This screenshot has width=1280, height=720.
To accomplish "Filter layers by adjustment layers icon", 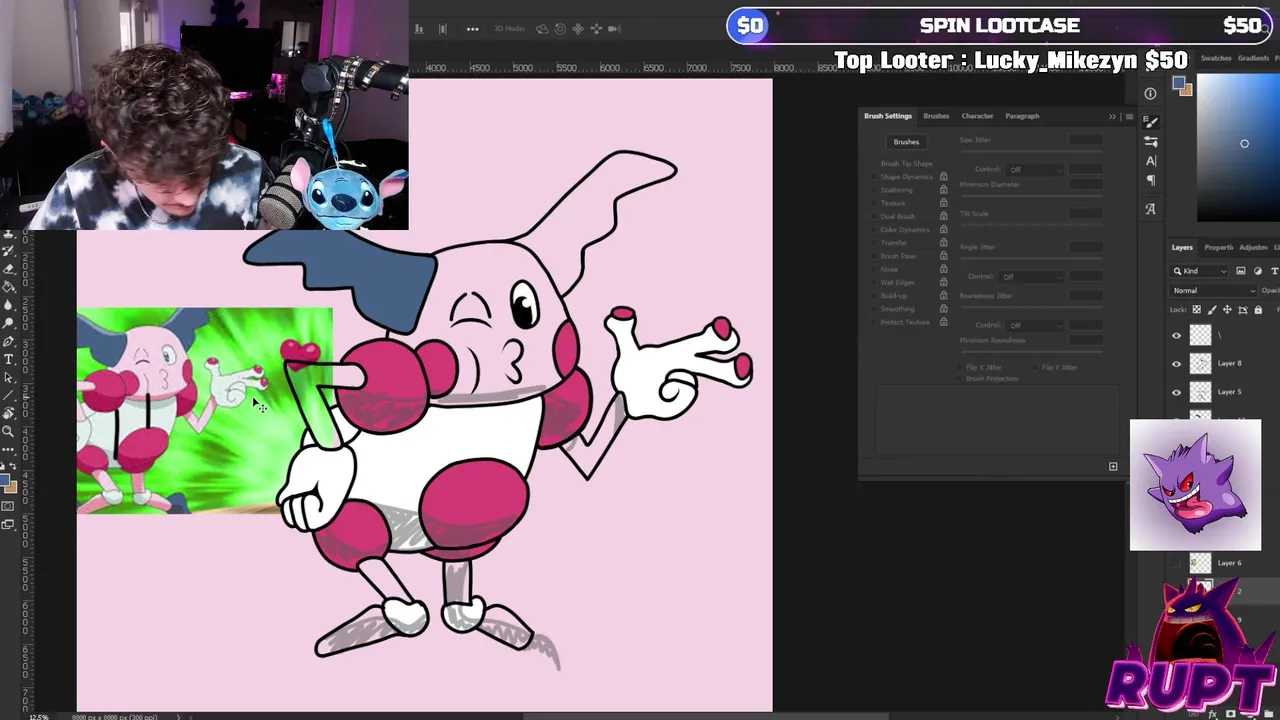I will coord(1258,271).
